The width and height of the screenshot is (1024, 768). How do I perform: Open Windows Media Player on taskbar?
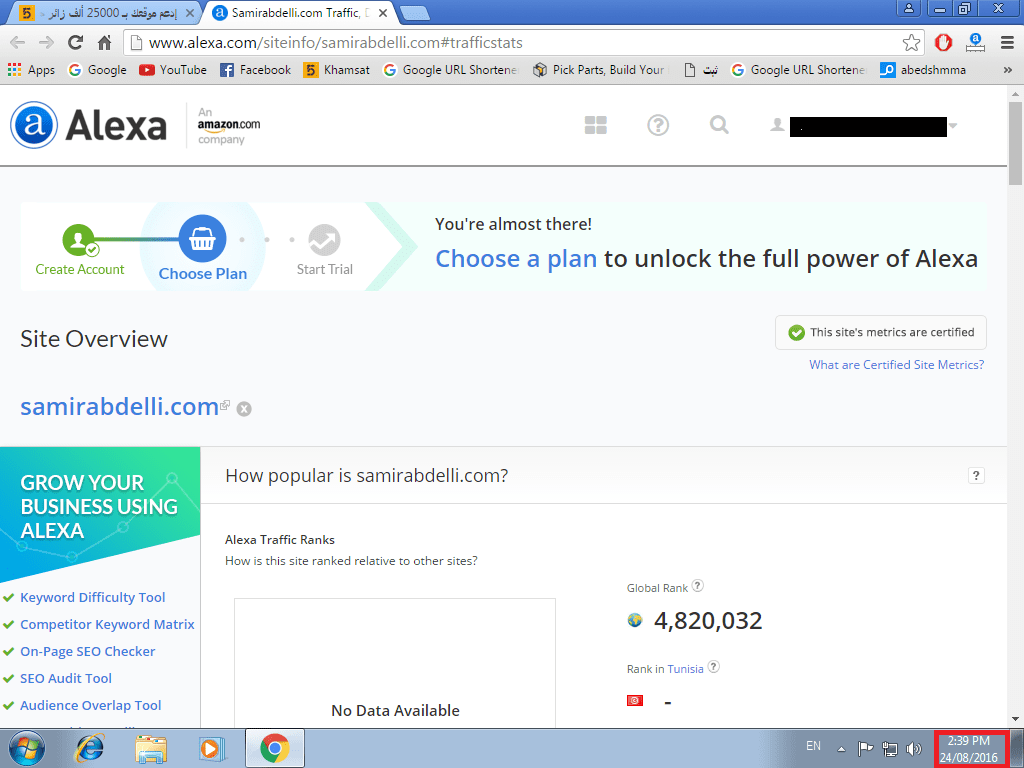click(x=212, y=748)
